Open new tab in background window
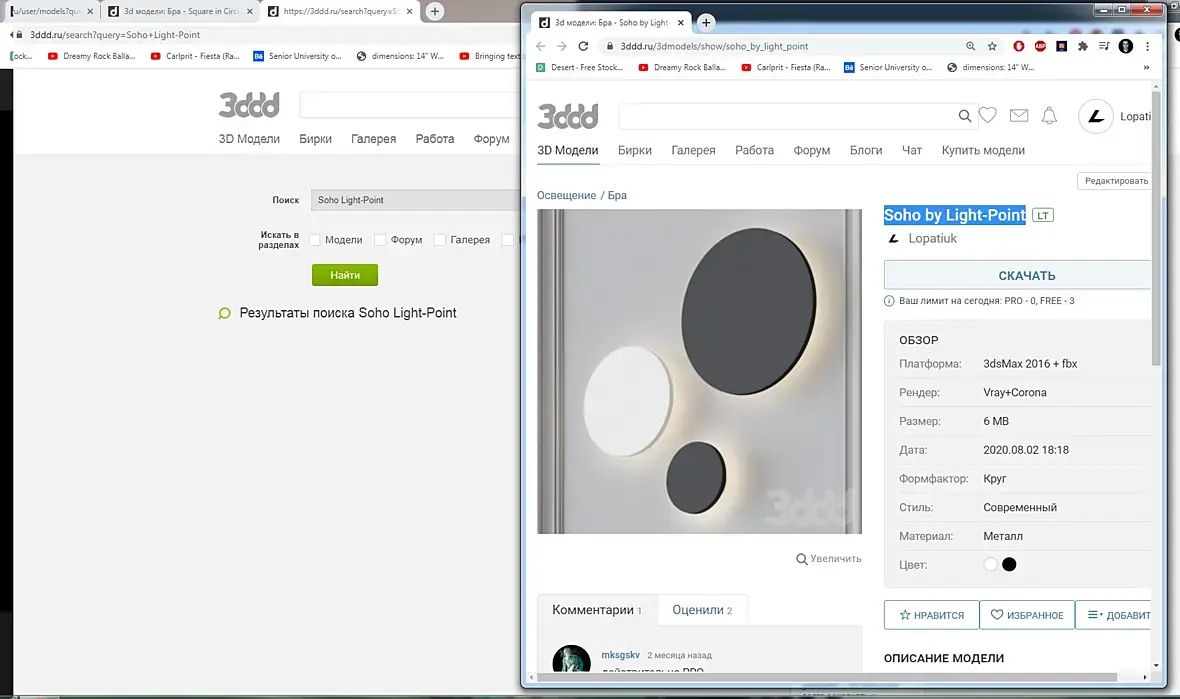Image resolution: width=1180 pixels, height=699 pixels. 434,11
